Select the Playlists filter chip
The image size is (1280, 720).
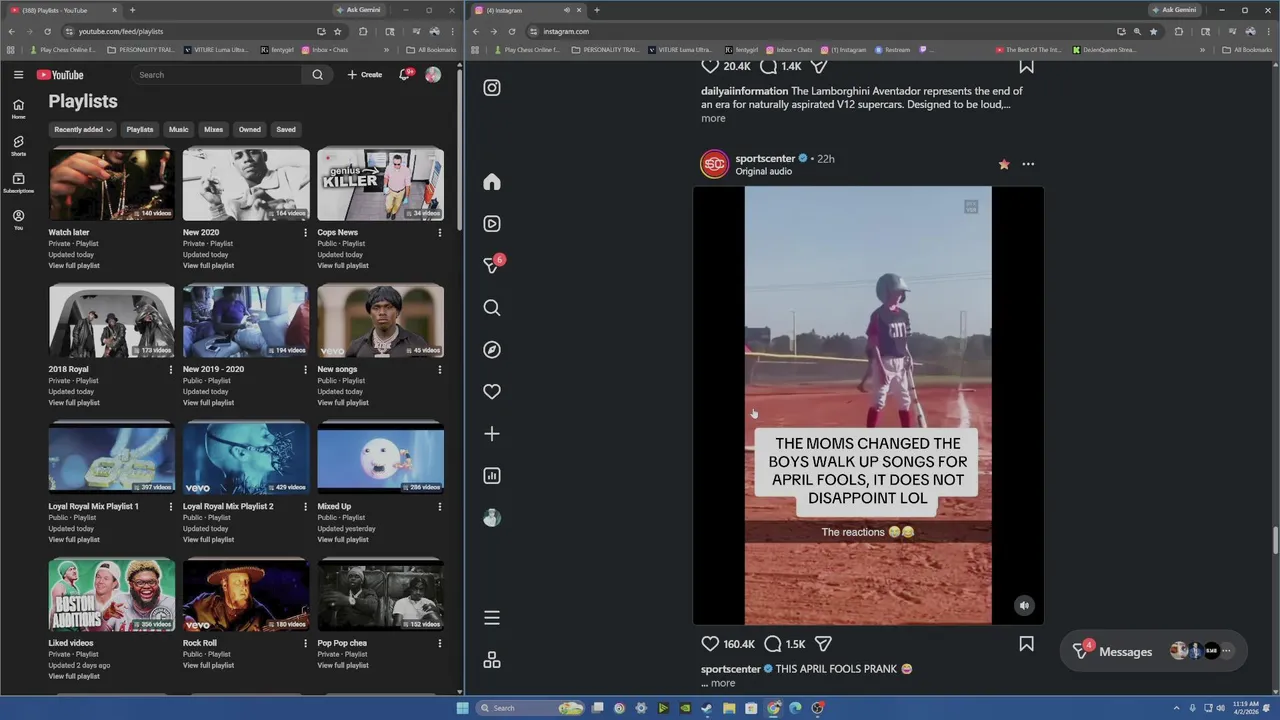click(140, 129)
